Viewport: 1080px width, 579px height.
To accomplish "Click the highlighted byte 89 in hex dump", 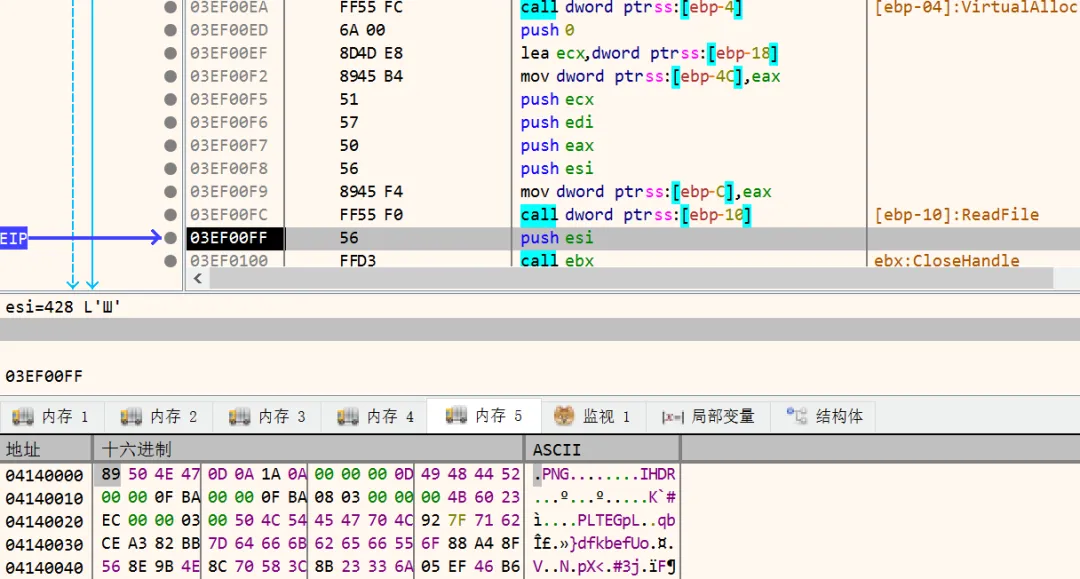I will 110,474.
